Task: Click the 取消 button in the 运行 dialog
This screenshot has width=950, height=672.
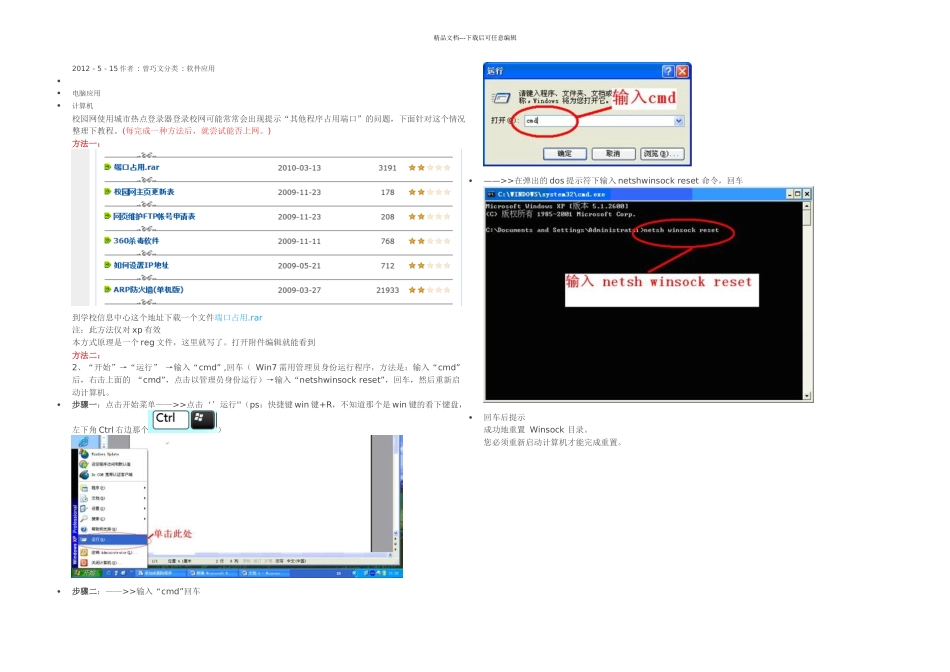Action: click(613, 154)
